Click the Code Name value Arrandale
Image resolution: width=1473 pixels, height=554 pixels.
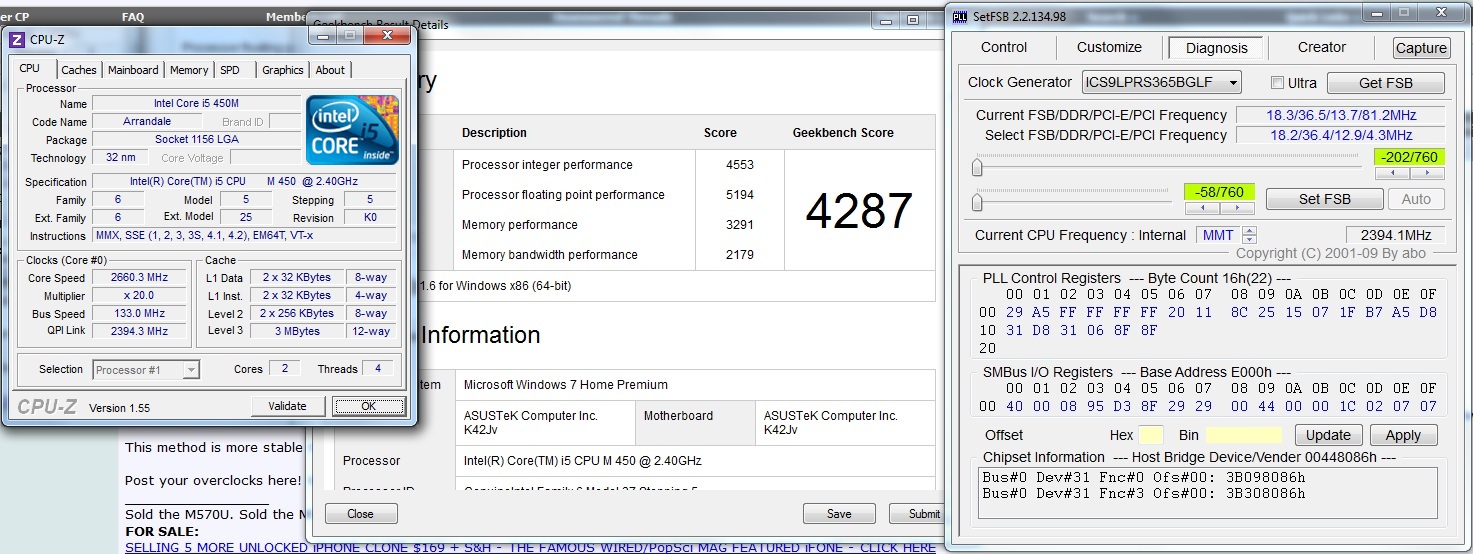point(147,122)
